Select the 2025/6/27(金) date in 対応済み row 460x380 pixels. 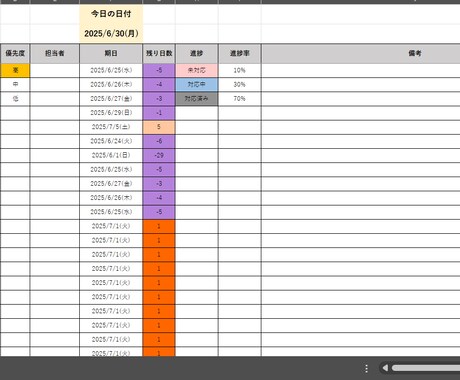[111, 99]
